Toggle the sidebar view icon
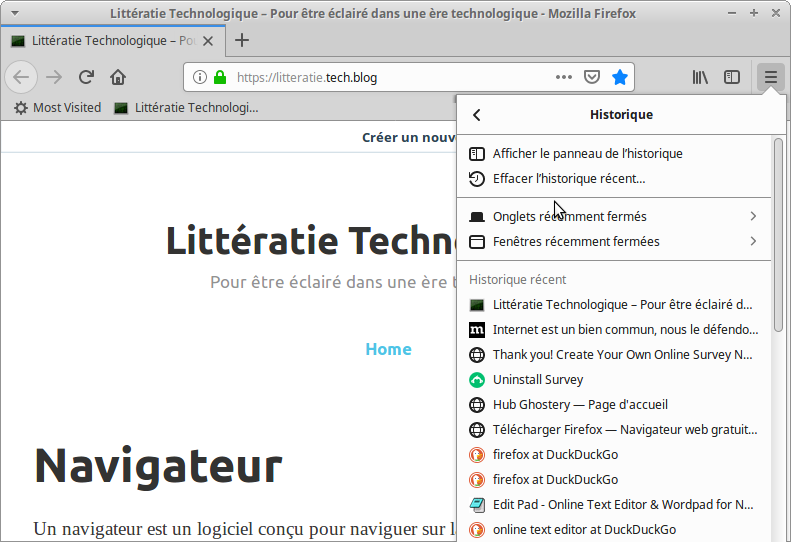 point(732,77)
